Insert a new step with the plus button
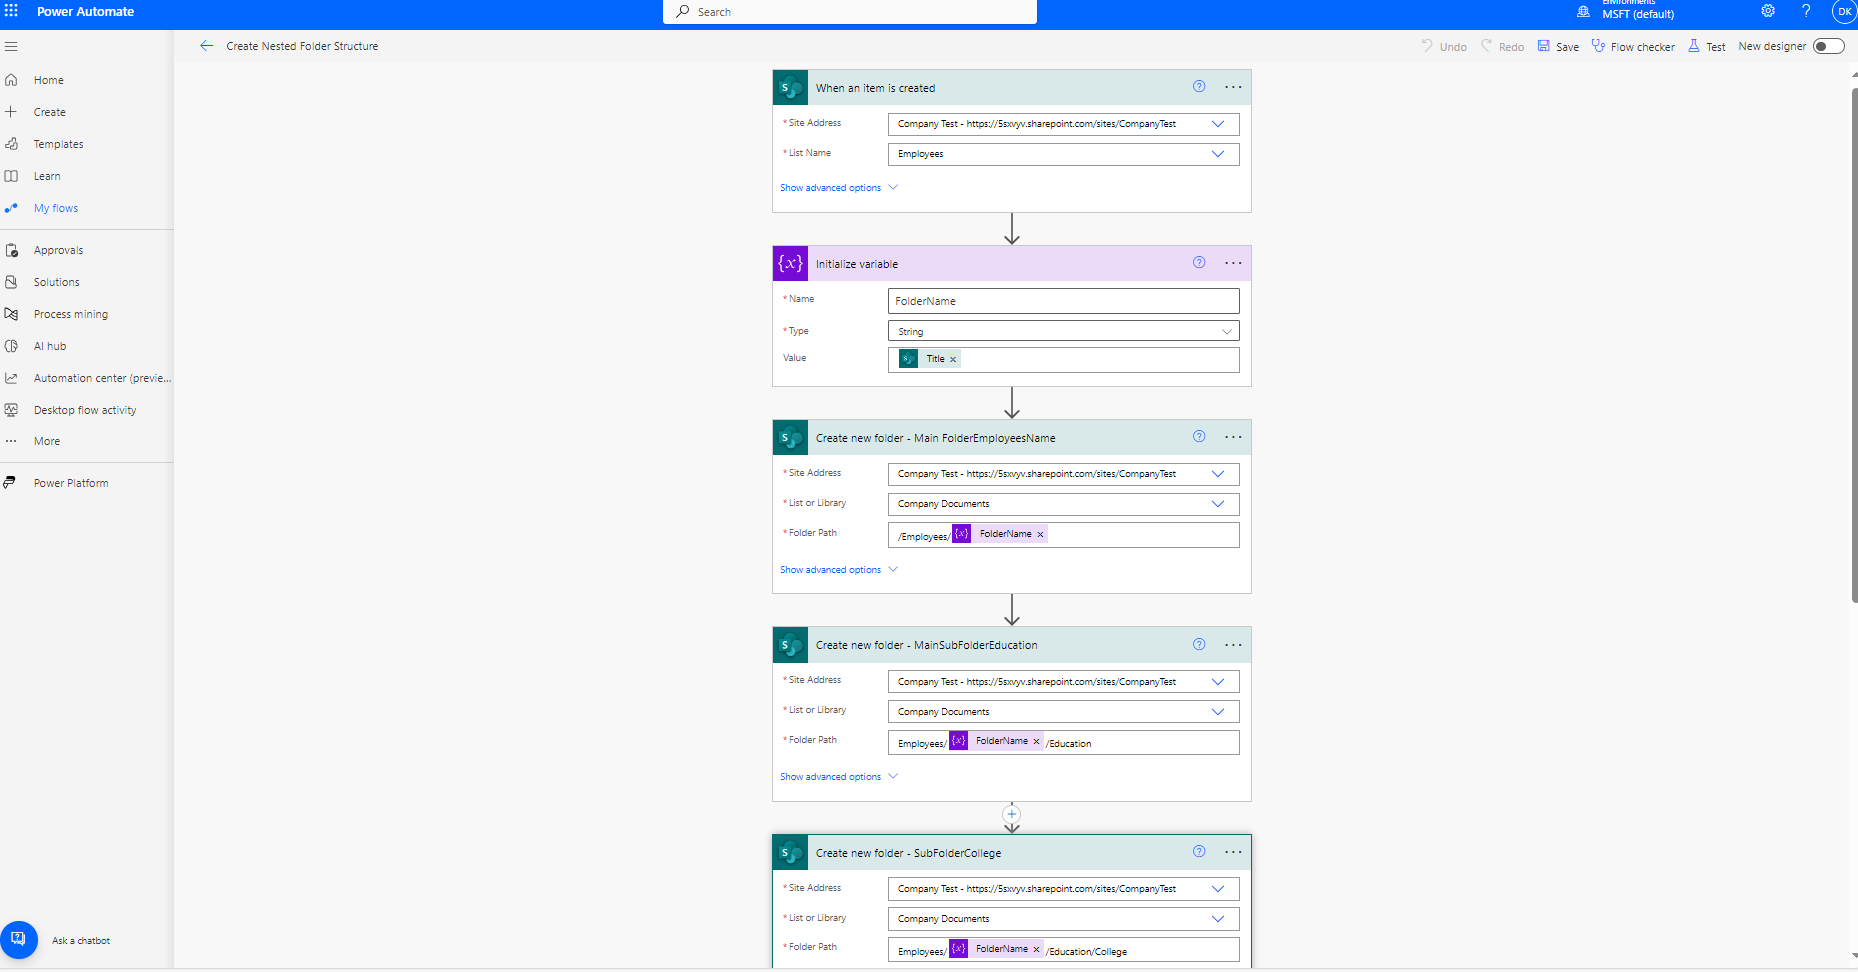Viewport: 1858px width, 972px height. coord(1012,814)
